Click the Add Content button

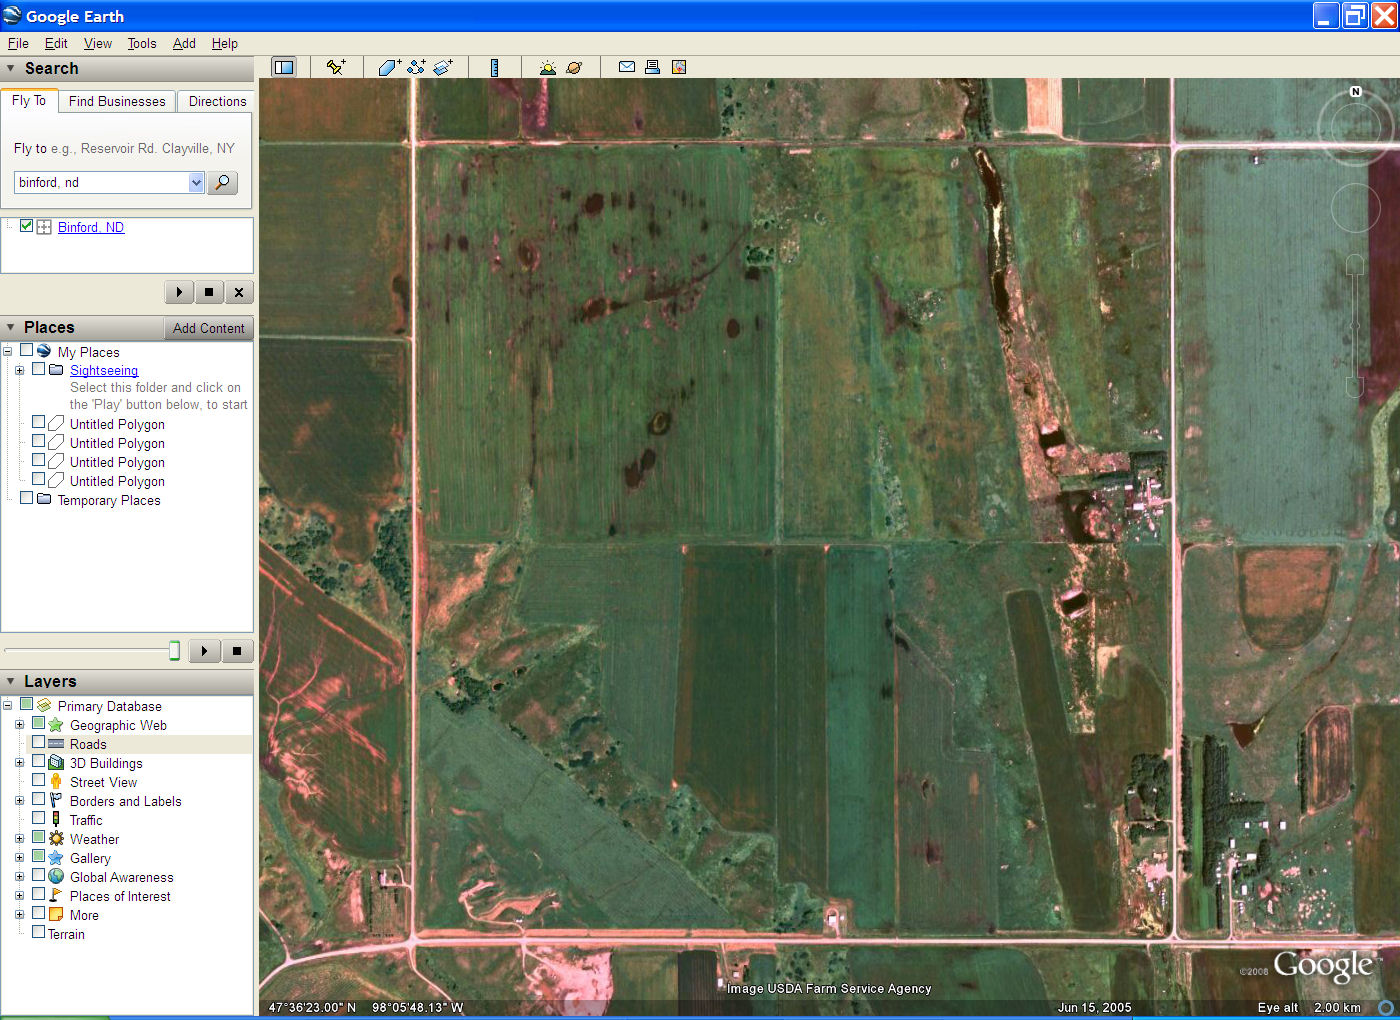tap(208, 328)
